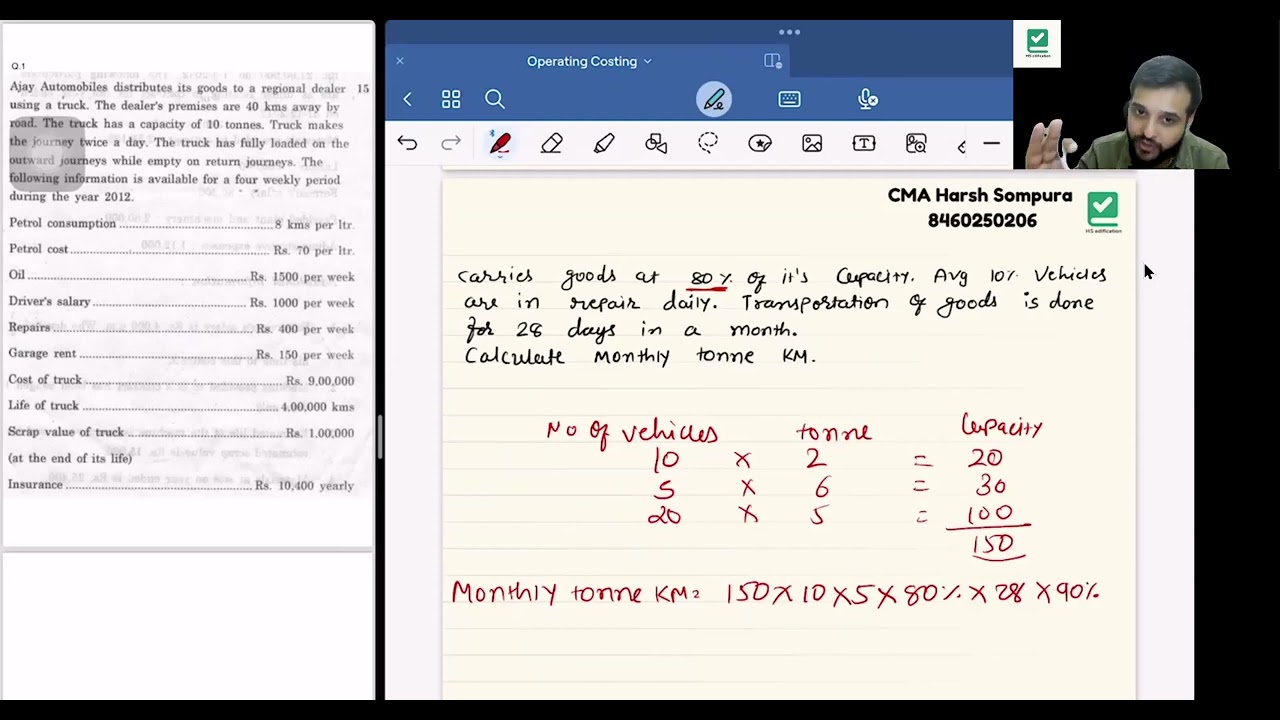Click the 'Garage rent' row

pyautogui.click(x=181, y=354)
